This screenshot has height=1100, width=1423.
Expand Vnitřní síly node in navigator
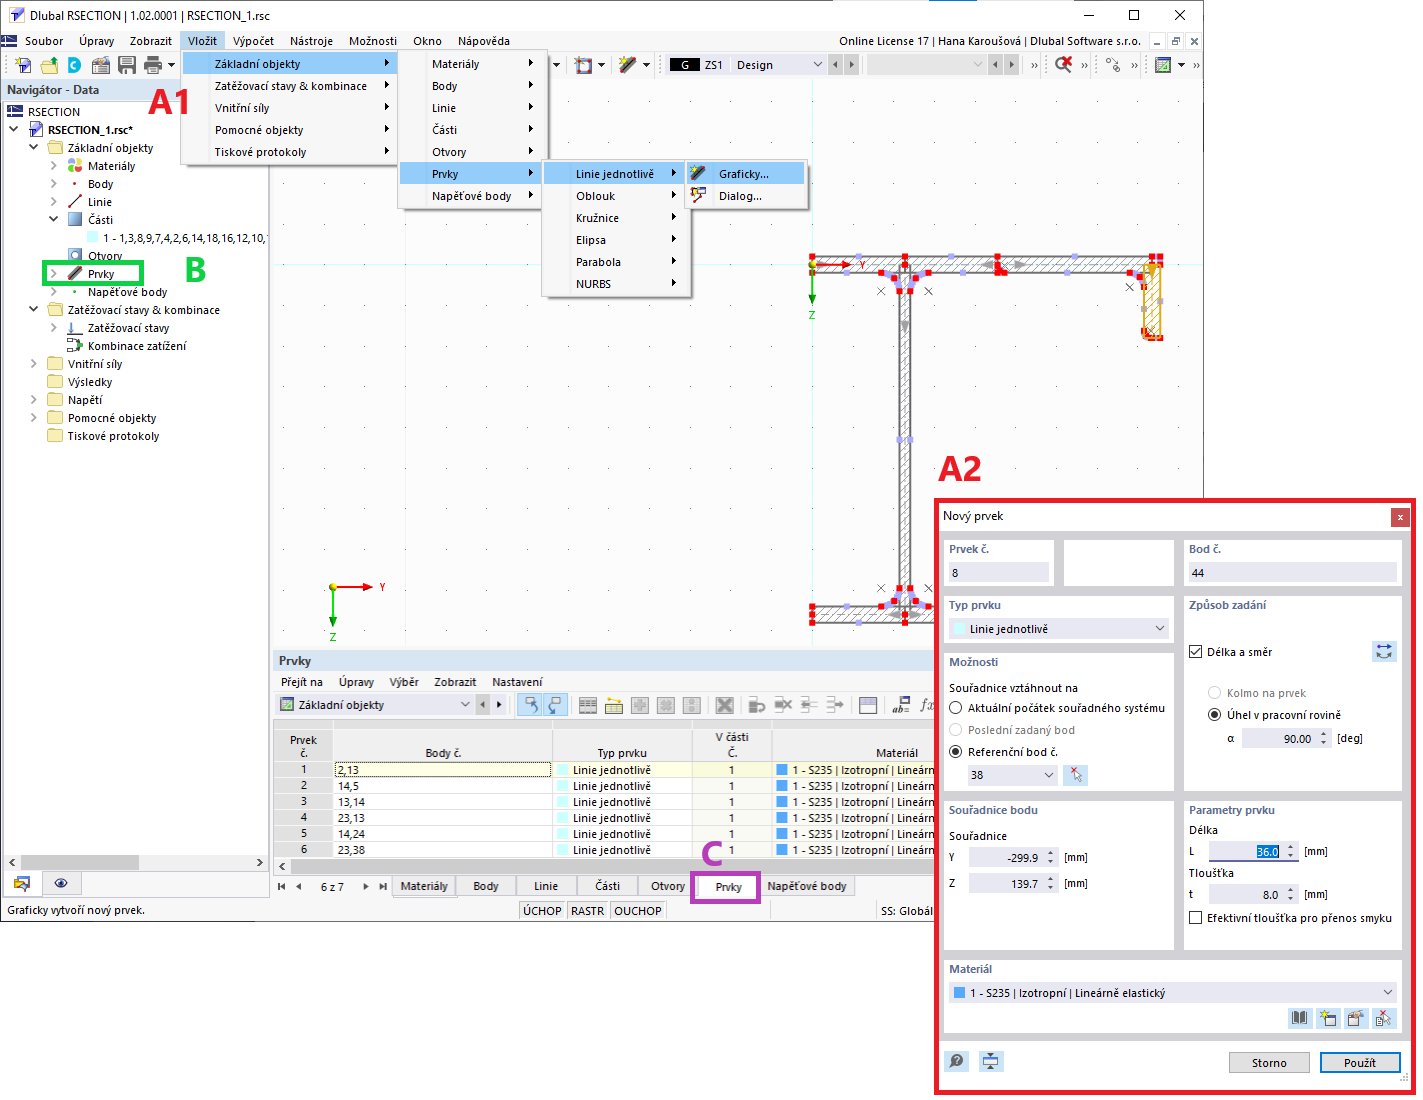(33, 363)
